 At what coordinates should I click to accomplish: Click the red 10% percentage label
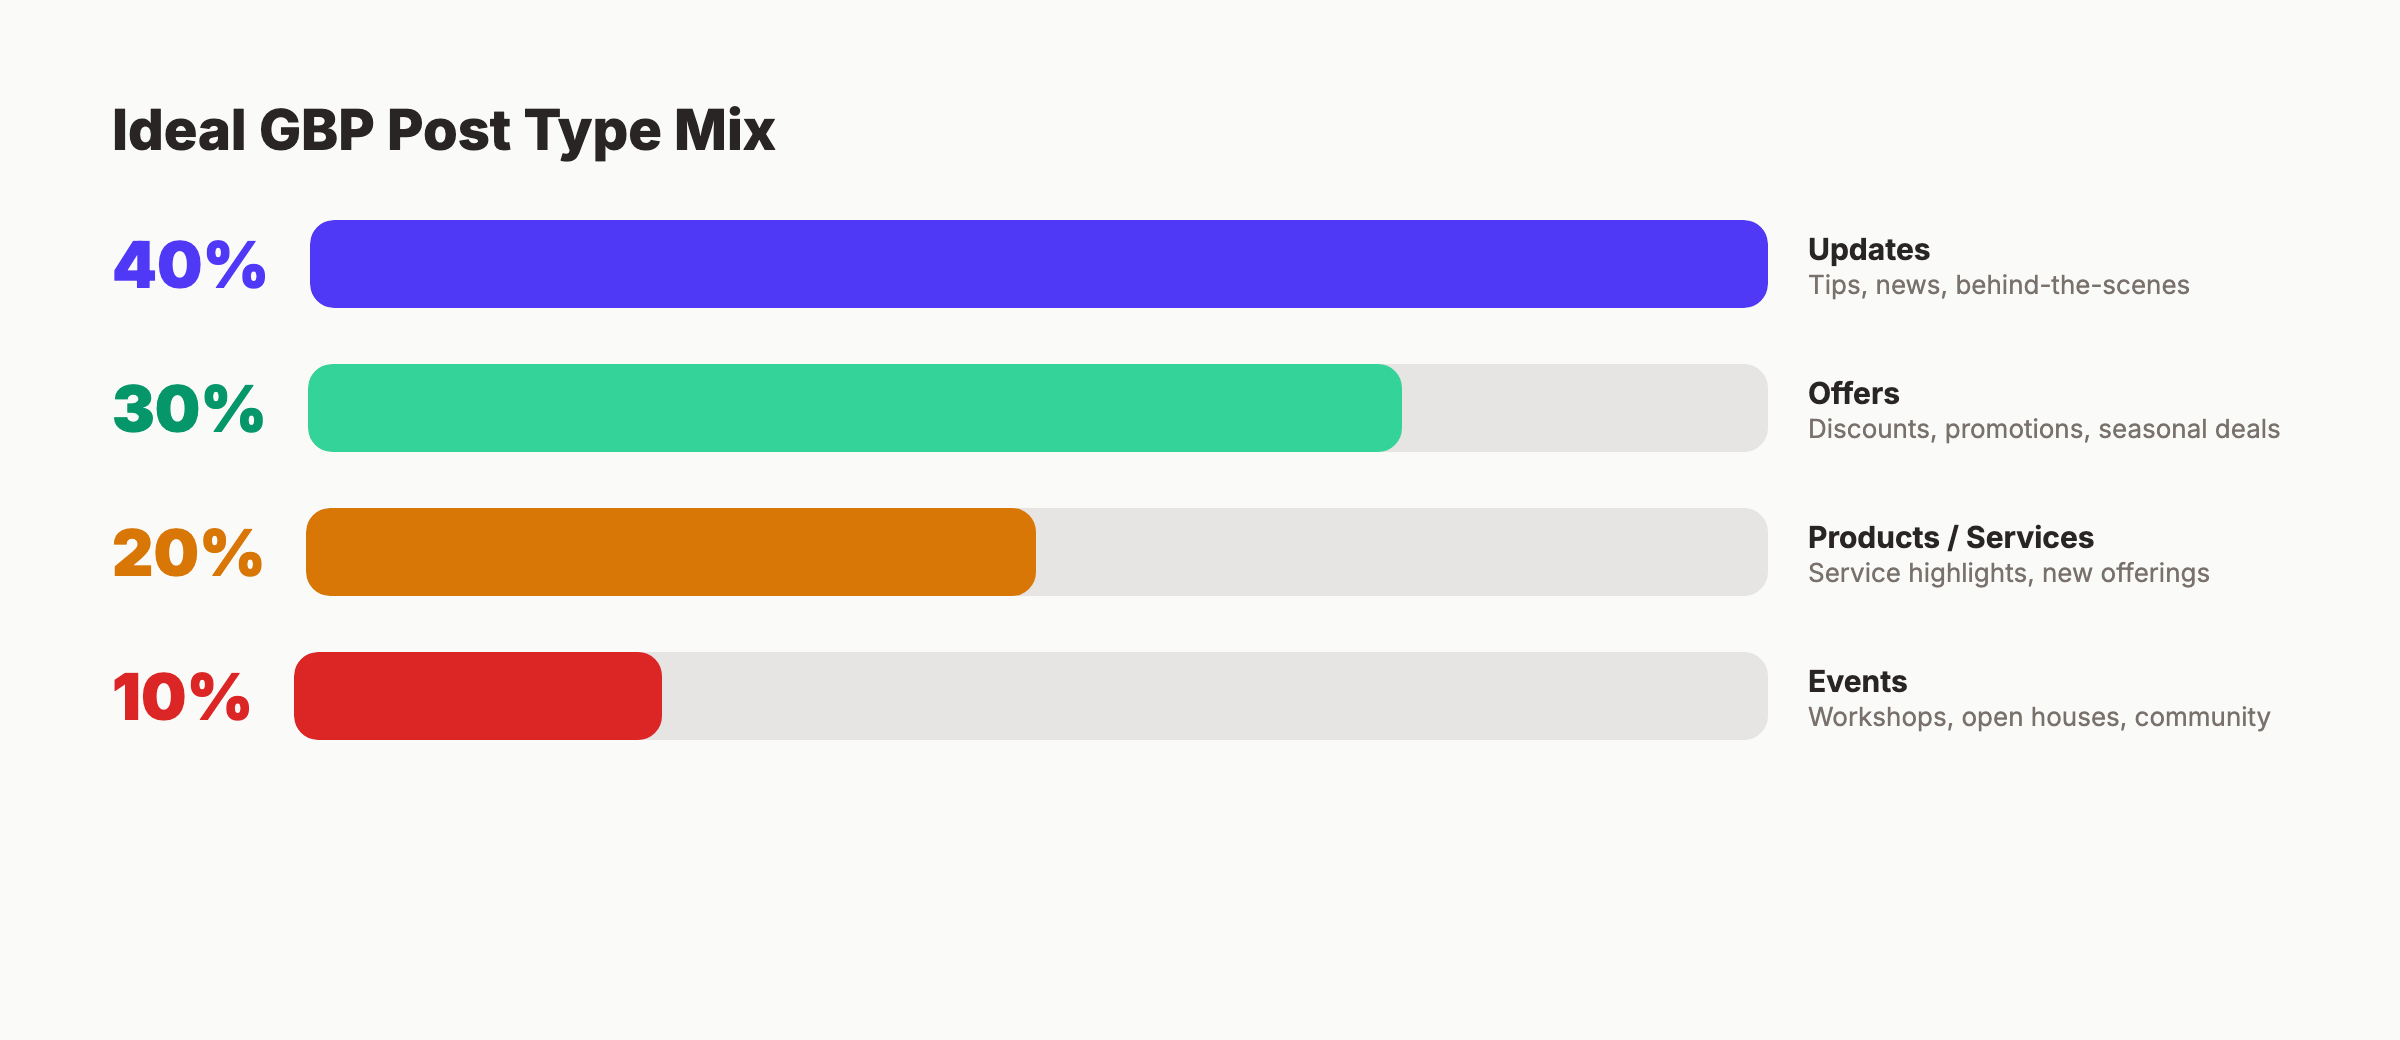coord(181,697)
